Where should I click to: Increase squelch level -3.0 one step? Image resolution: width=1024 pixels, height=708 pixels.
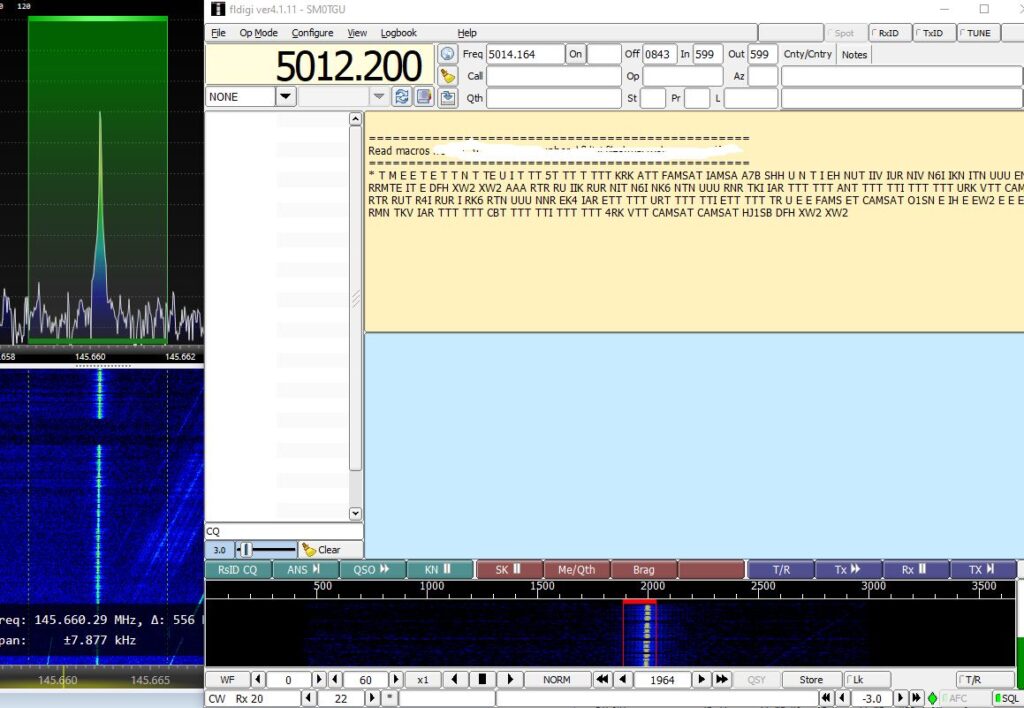coord(901,698)
